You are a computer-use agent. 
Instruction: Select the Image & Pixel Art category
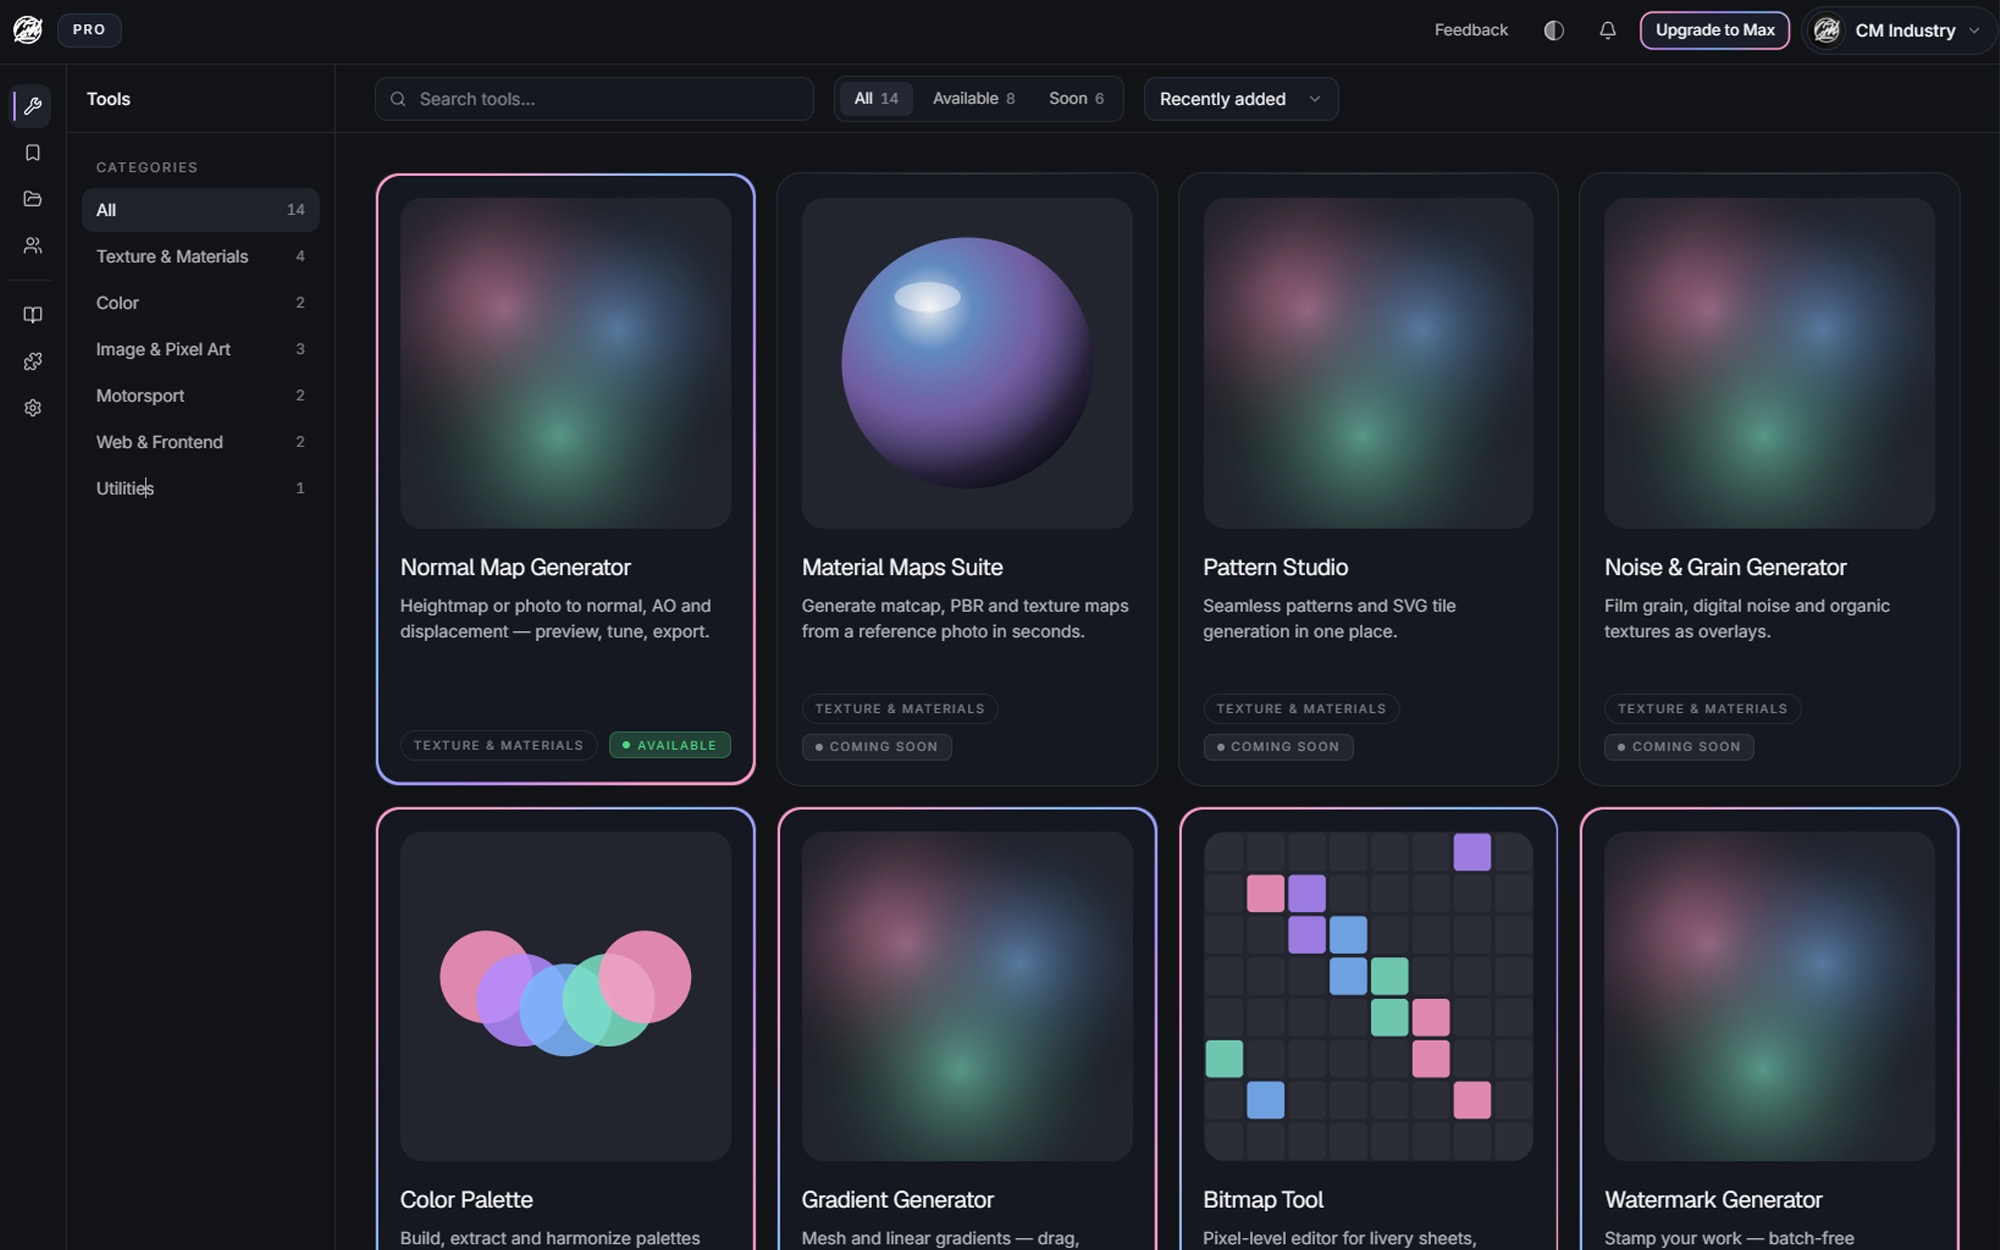(x=200, y=349)
